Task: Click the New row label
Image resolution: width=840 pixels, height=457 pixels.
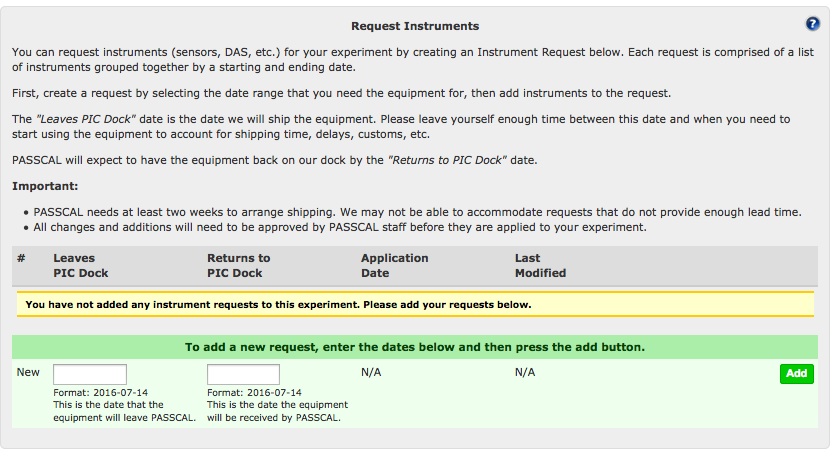Action: 28,372
